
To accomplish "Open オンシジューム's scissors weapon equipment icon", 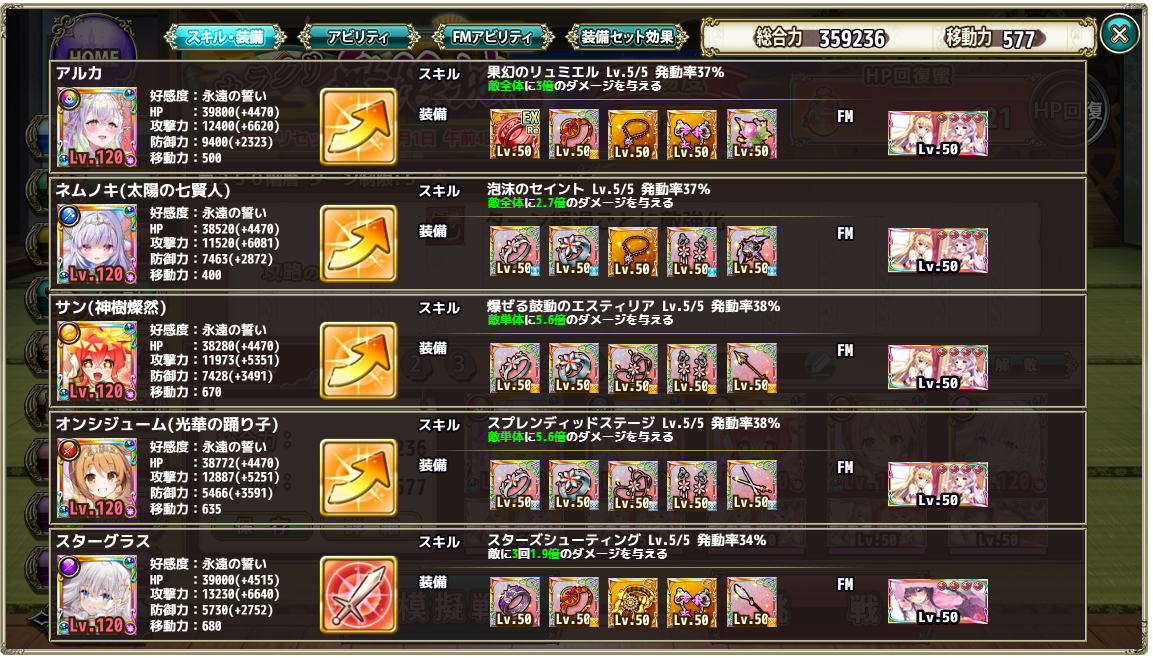I will pos(752,485).
